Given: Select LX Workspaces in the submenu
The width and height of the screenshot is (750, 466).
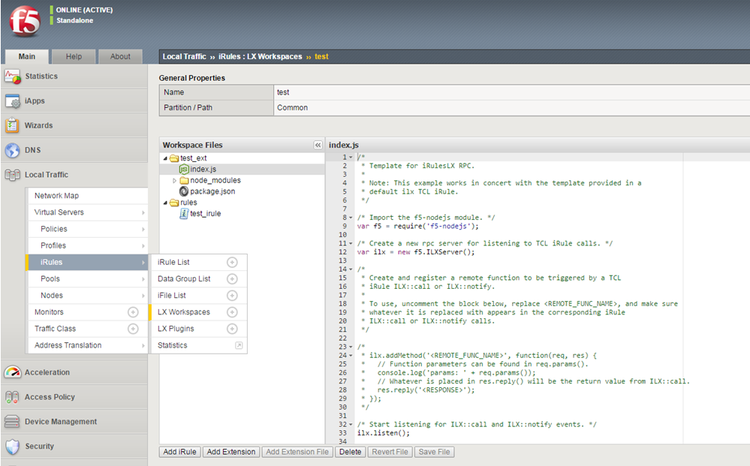Looking at the screenshot, I should click(x=183, y=312).
